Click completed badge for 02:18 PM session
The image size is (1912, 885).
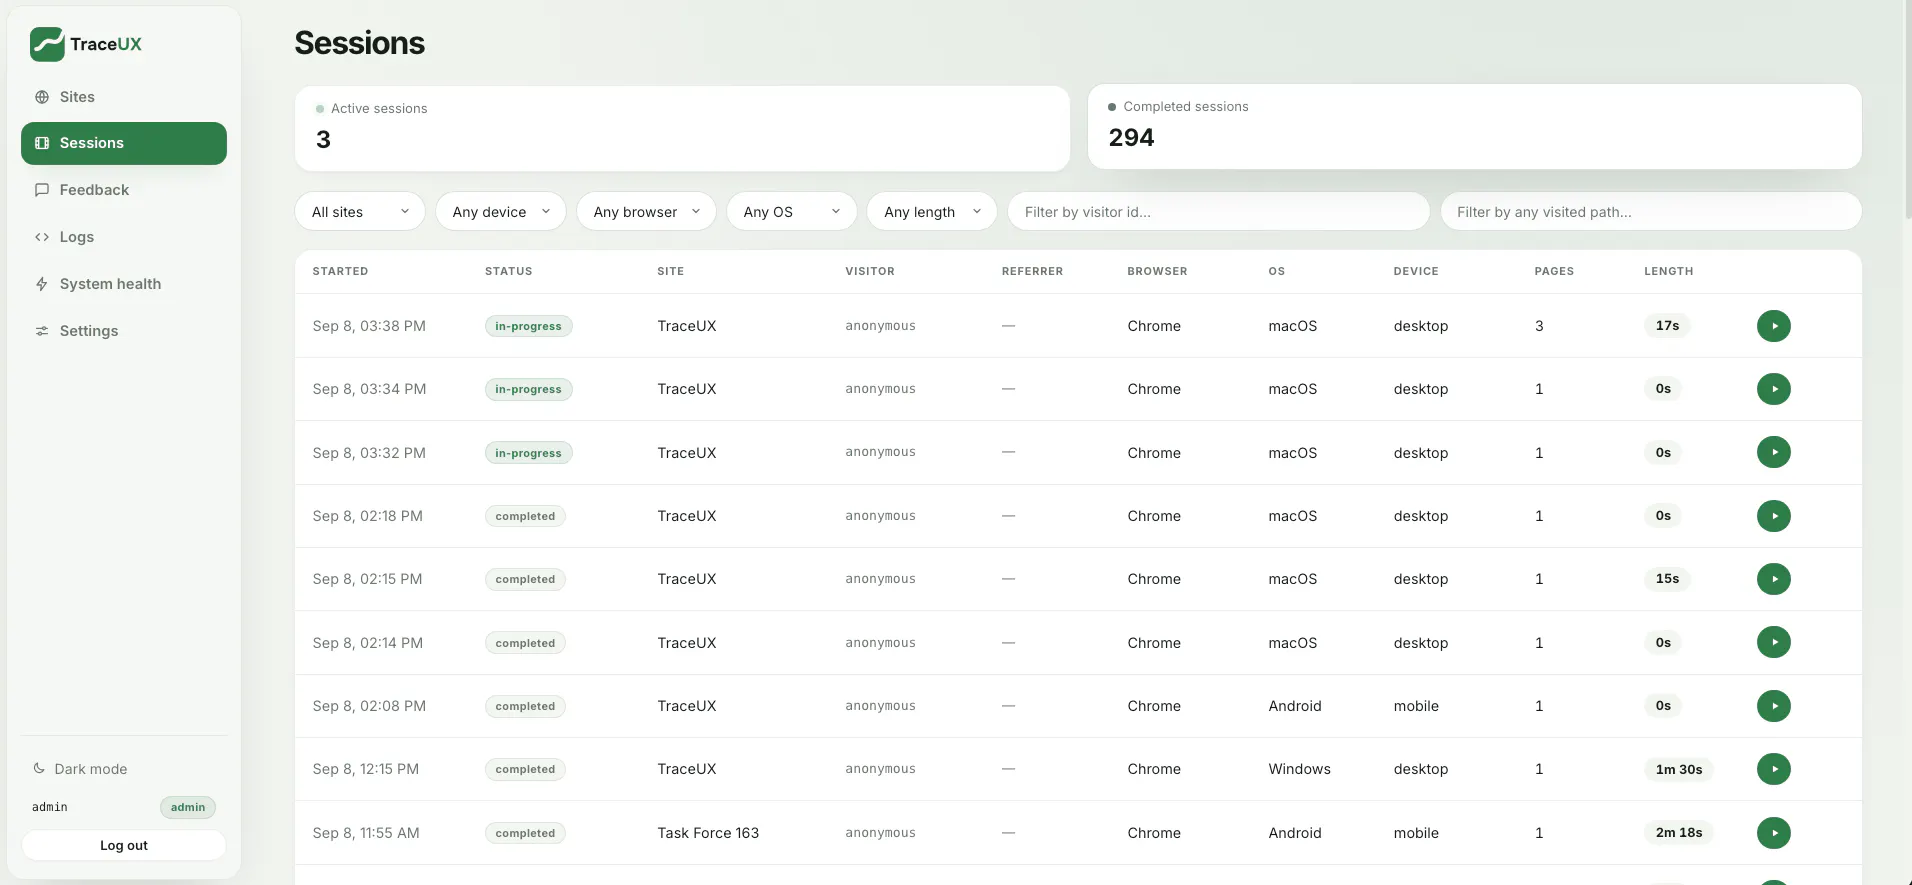coord(525,516)
